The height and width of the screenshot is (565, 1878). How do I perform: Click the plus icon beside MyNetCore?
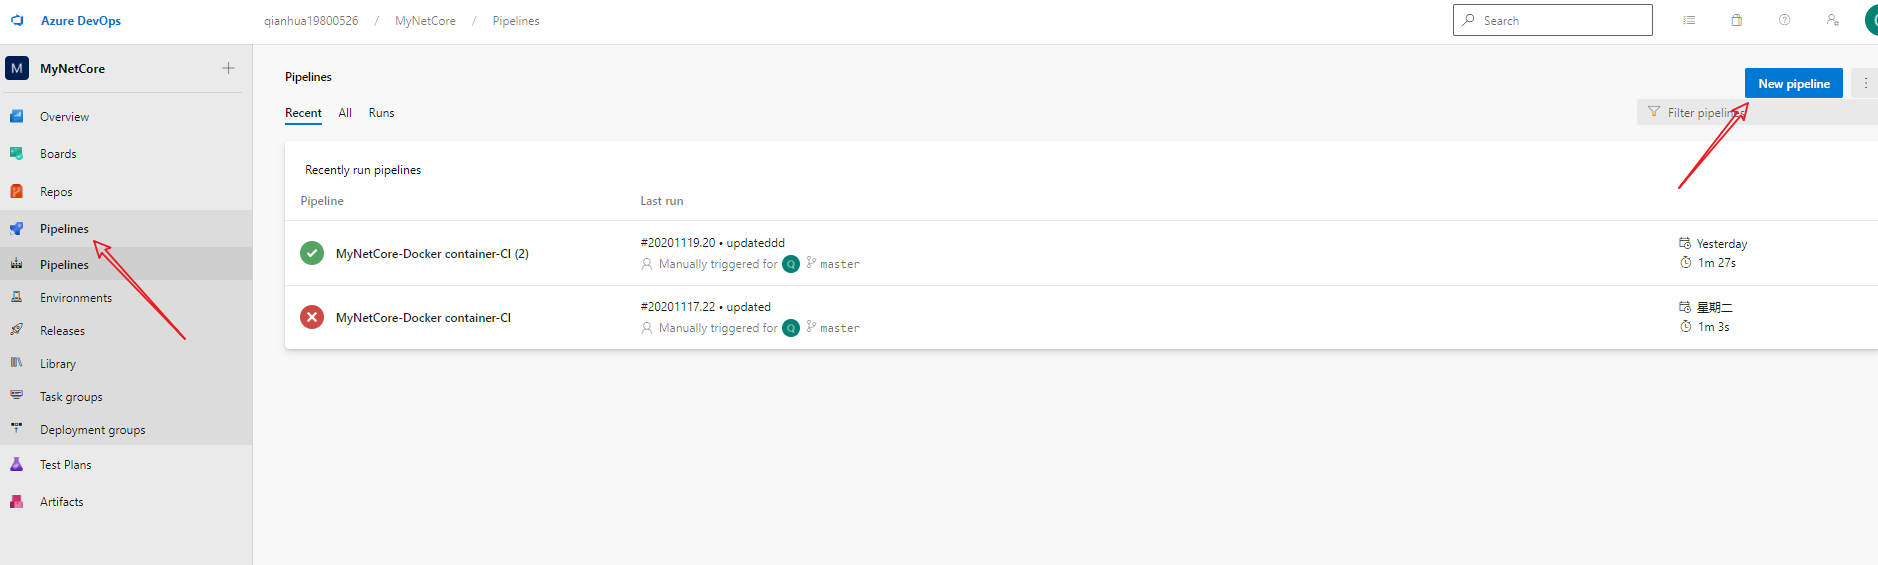tap(228, 68)
